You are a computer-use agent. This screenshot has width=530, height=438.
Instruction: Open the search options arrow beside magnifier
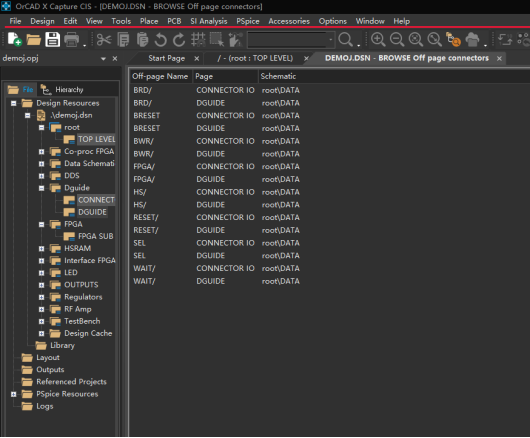point(358,45)
